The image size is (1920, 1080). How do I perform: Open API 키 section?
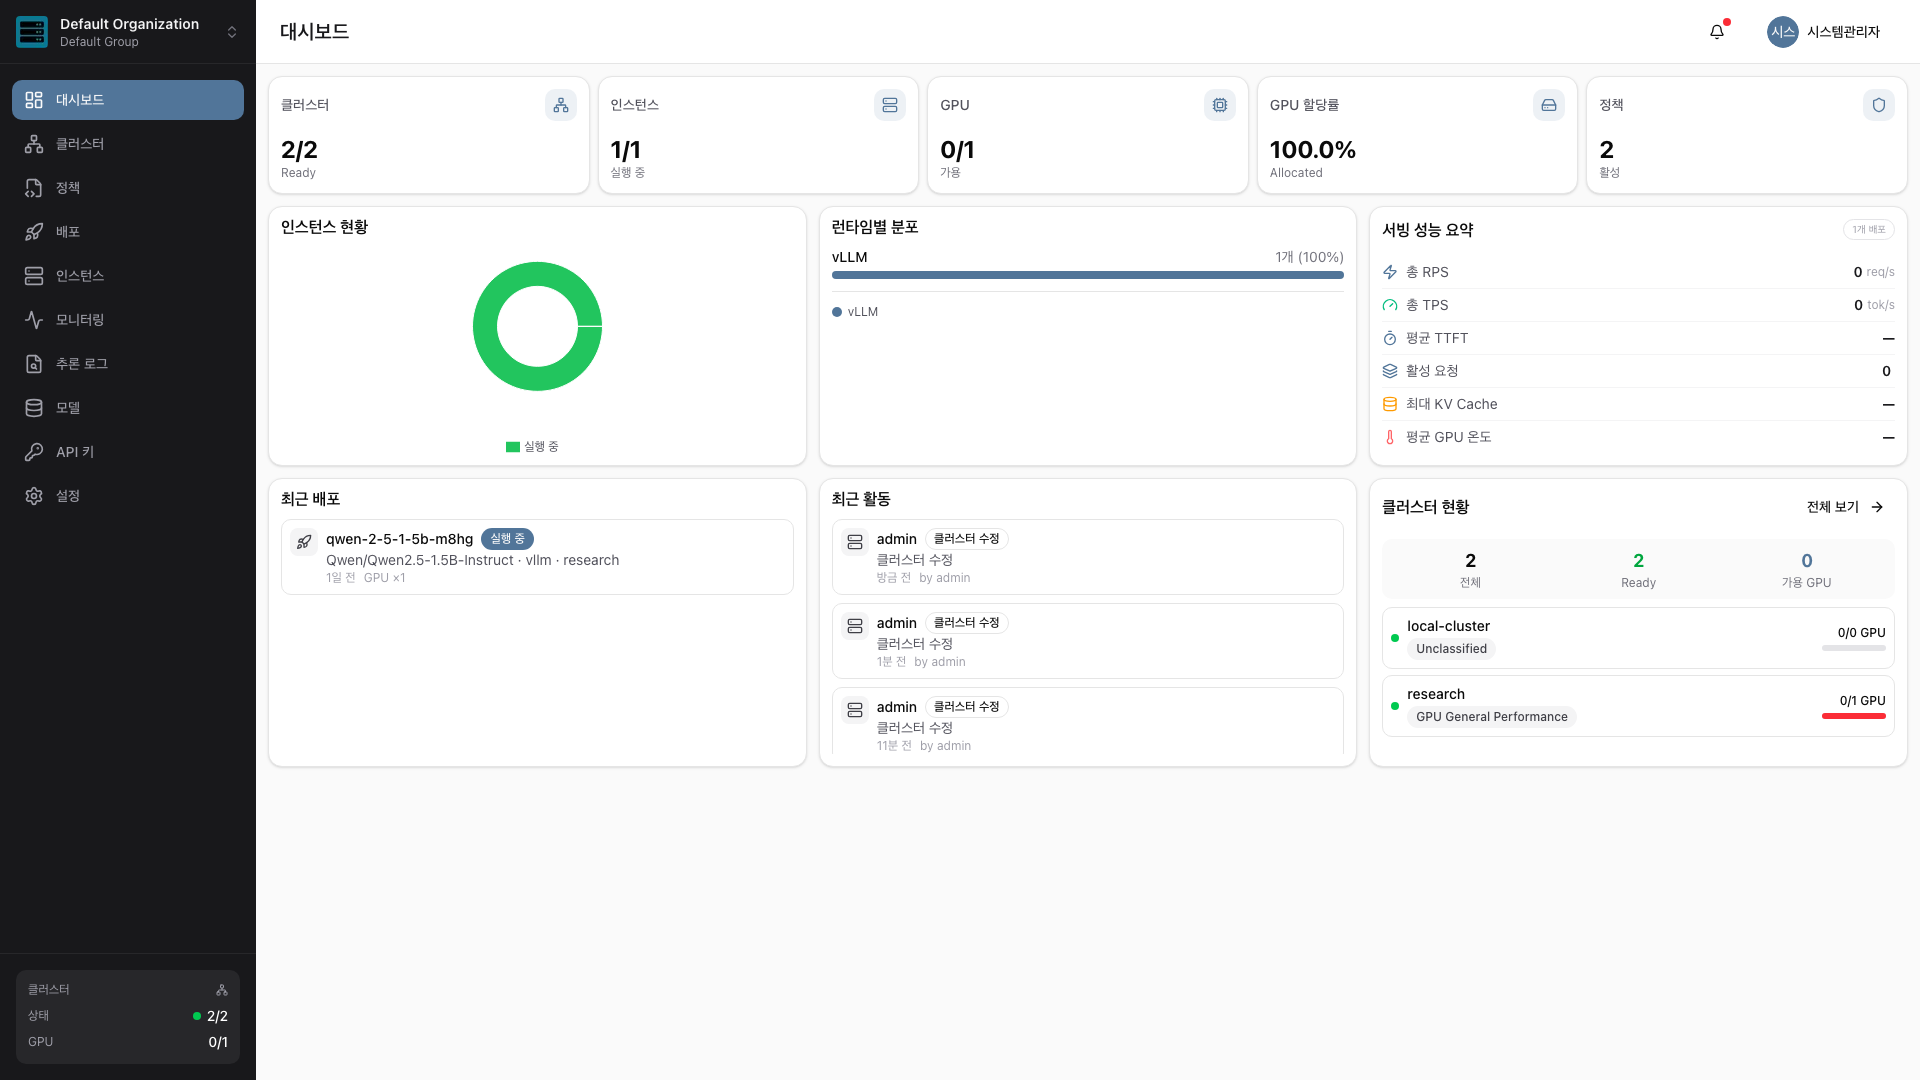tap(128, 452)
